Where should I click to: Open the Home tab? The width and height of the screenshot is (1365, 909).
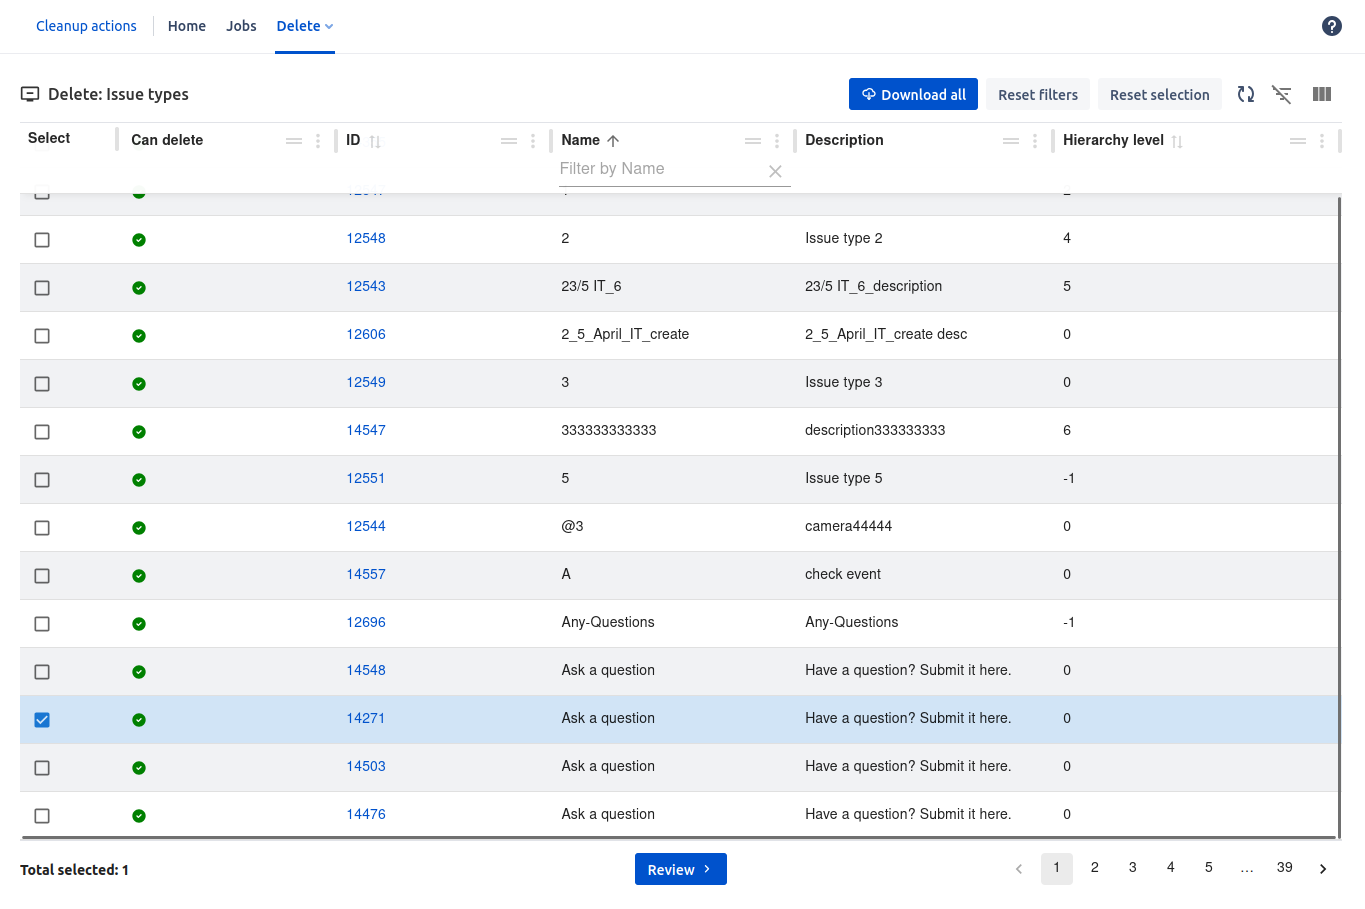click(187, 26)
